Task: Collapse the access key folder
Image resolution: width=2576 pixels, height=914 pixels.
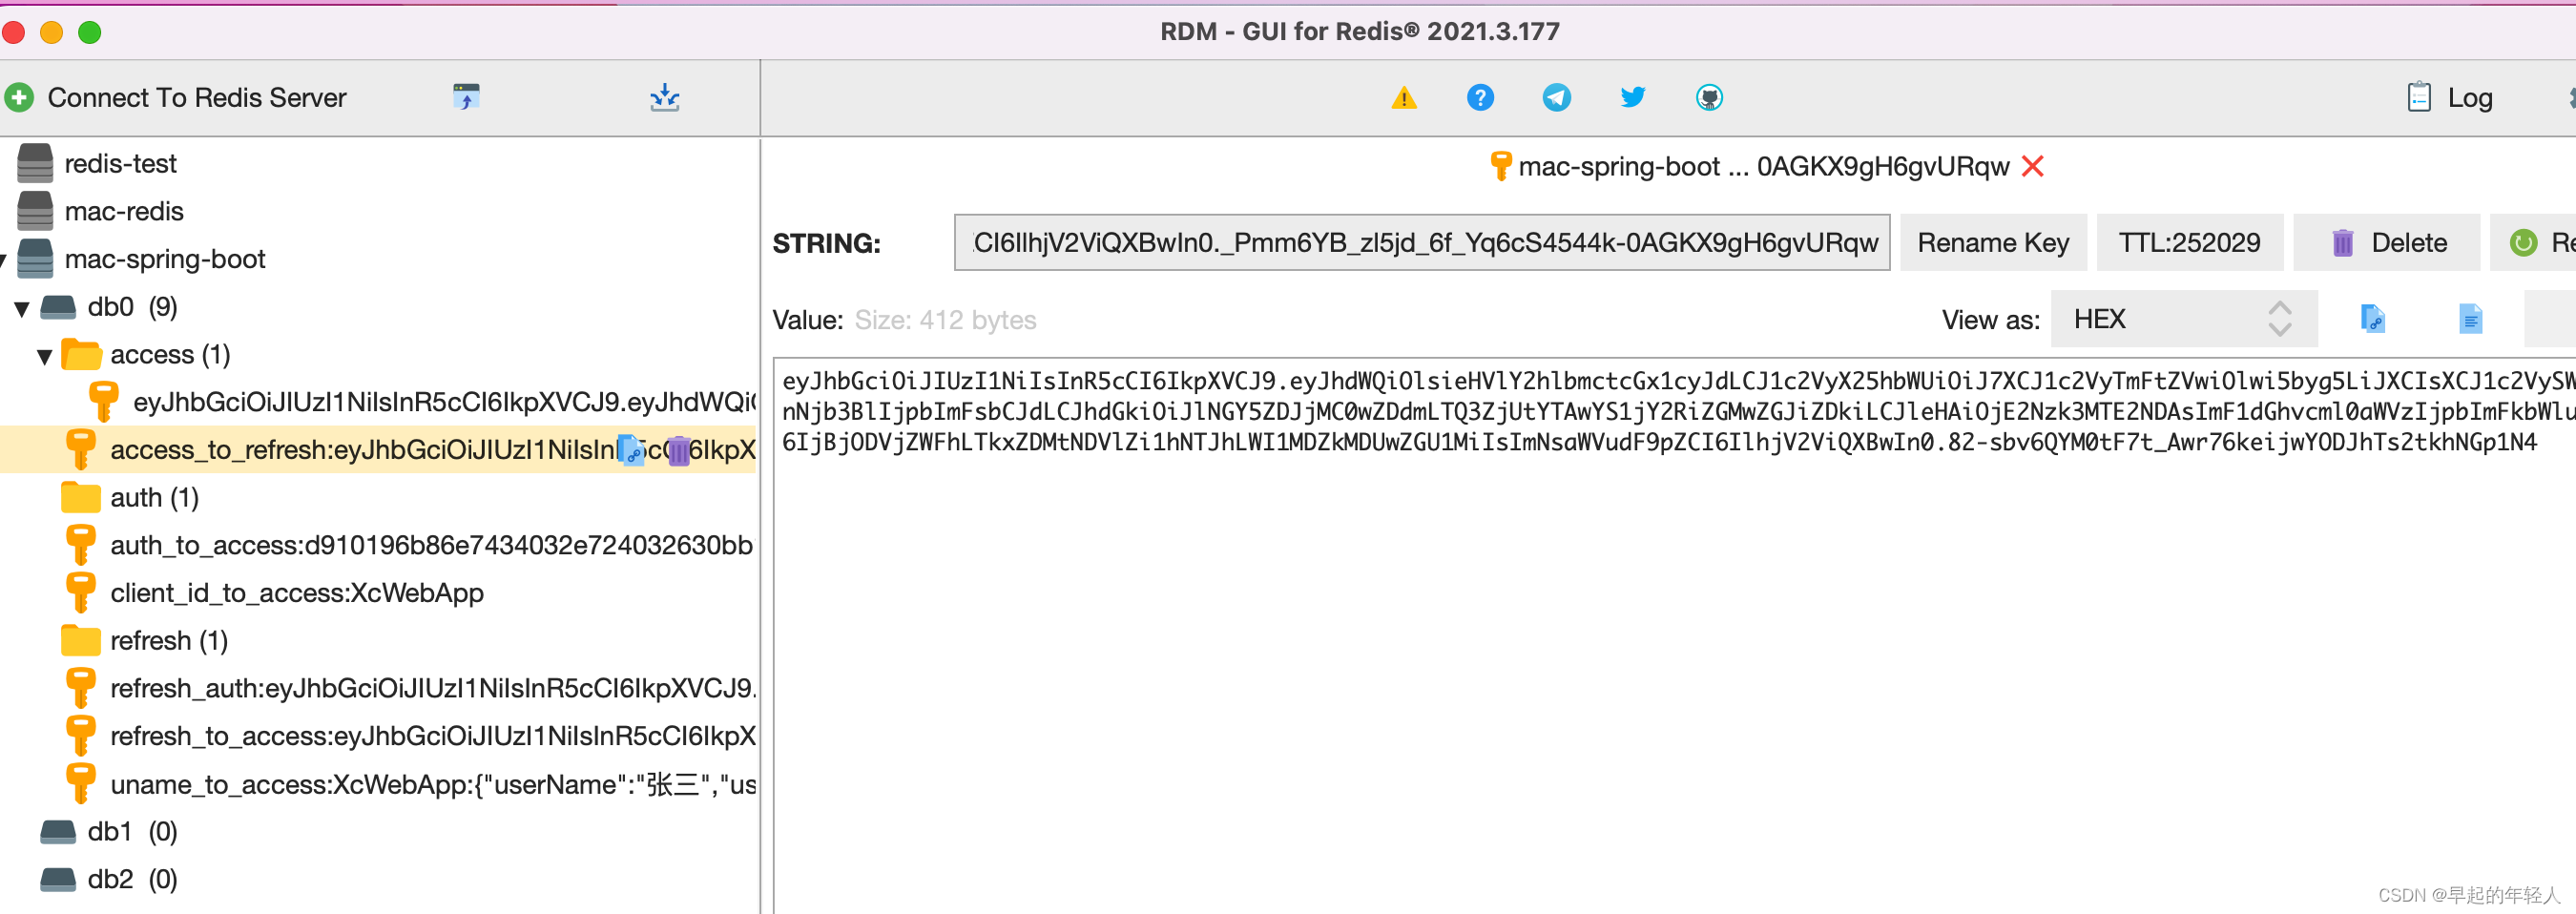Action: pyautogui.click(x=44, y=354)
